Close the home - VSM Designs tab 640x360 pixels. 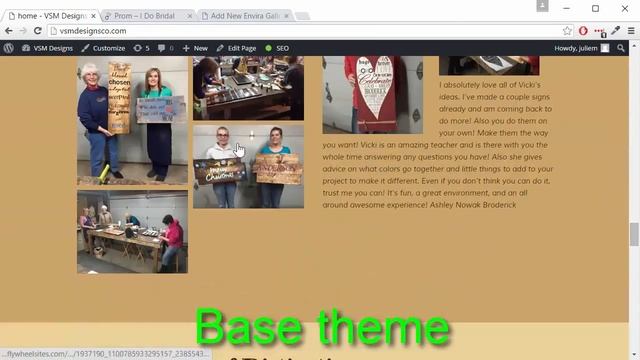(x=93, y=16)
